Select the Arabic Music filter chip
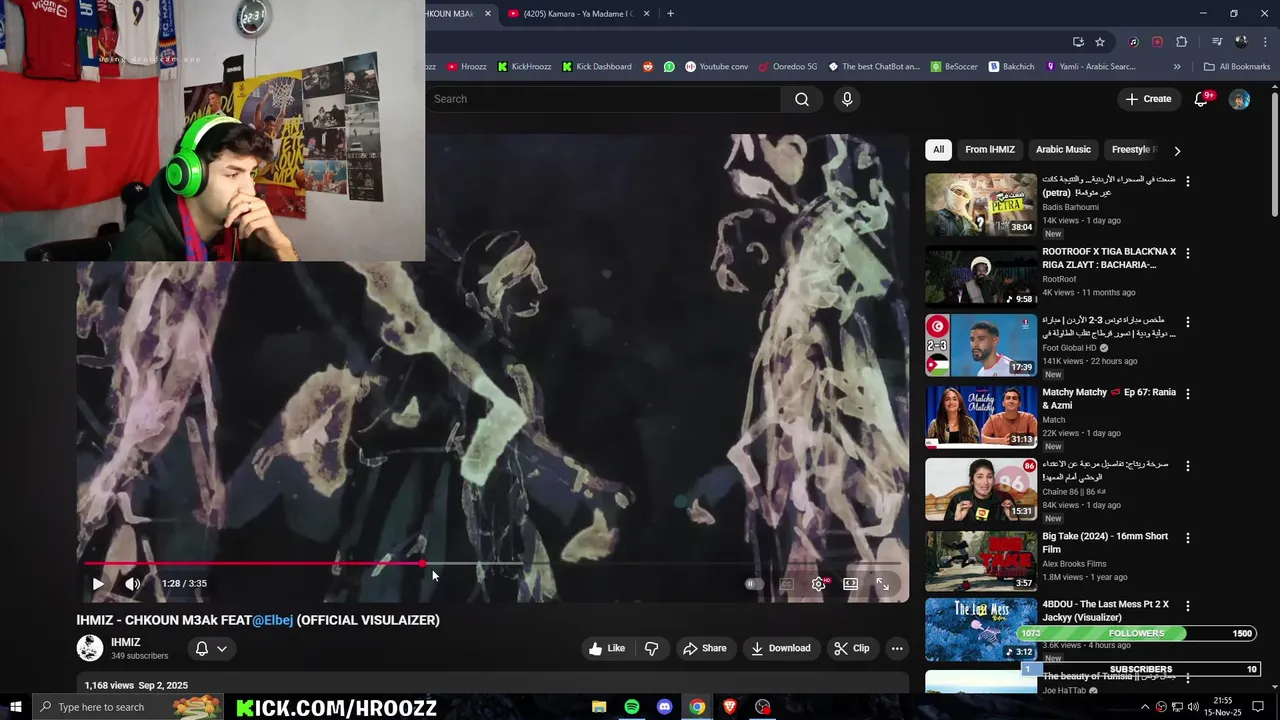 point(1063,150)
